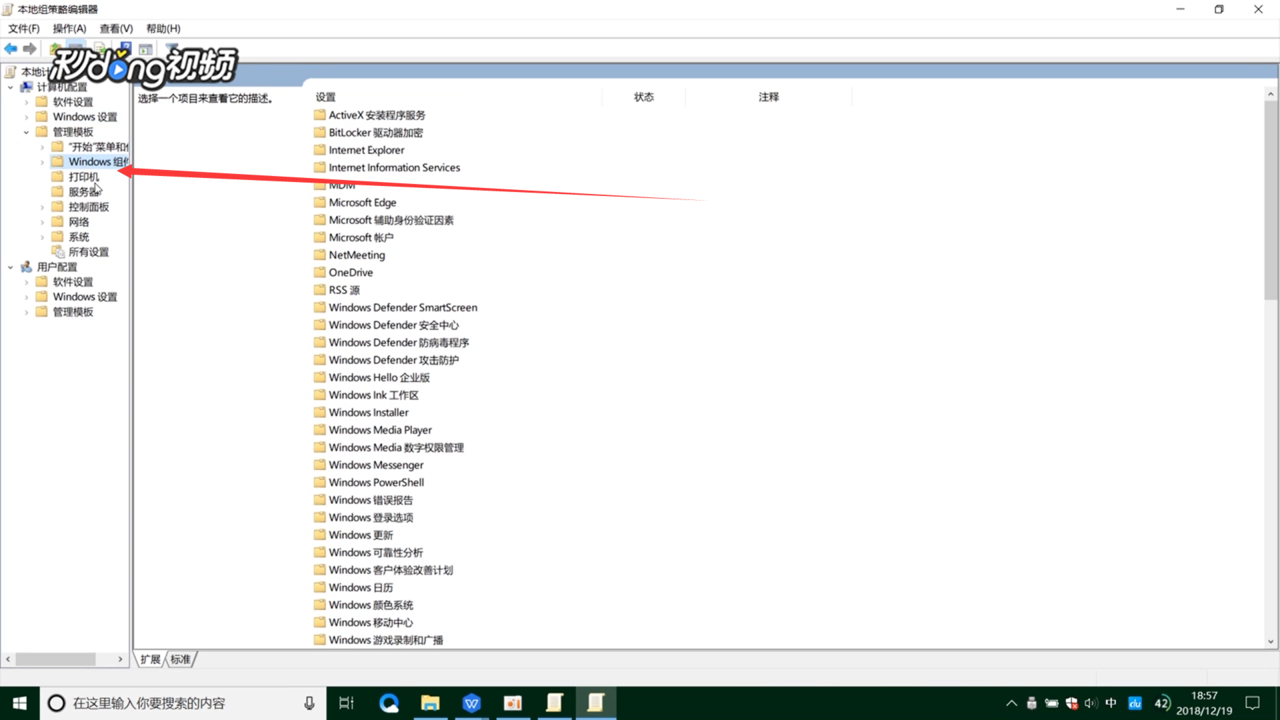Expand the Windows 组件 tree node

pos(42,162)
